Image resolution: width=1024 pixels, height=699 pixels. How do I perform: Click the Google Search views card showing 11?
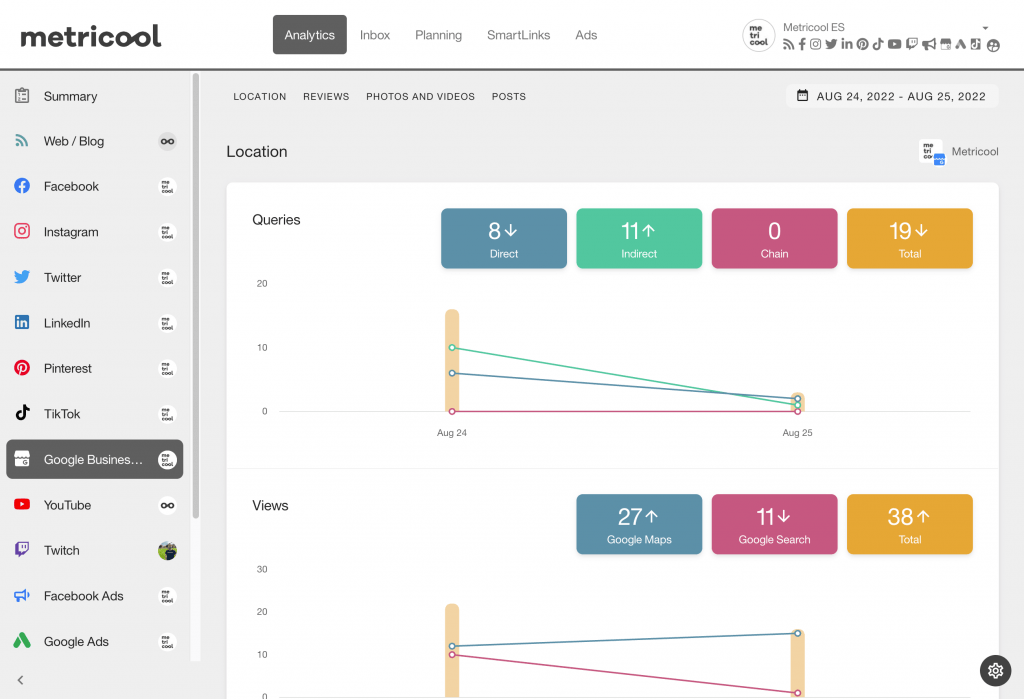(775, 524)
